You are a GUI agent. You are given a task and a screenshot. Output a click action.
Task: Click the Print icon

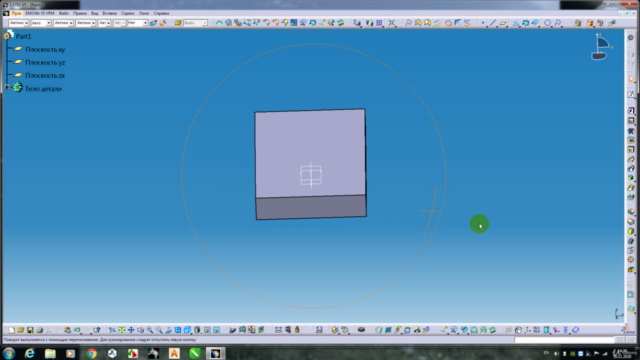tap(39, 330)
